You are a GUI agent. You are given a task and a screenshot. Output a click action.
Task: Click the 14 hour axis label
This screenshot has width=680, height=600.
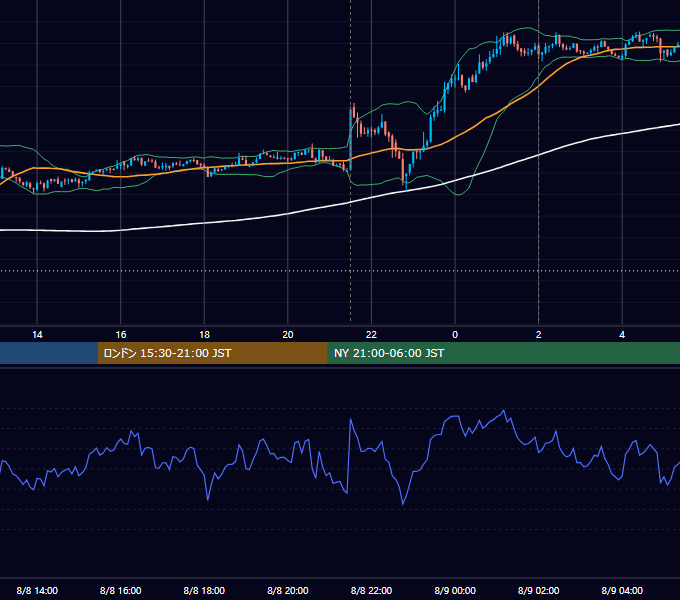pos(37,335)
